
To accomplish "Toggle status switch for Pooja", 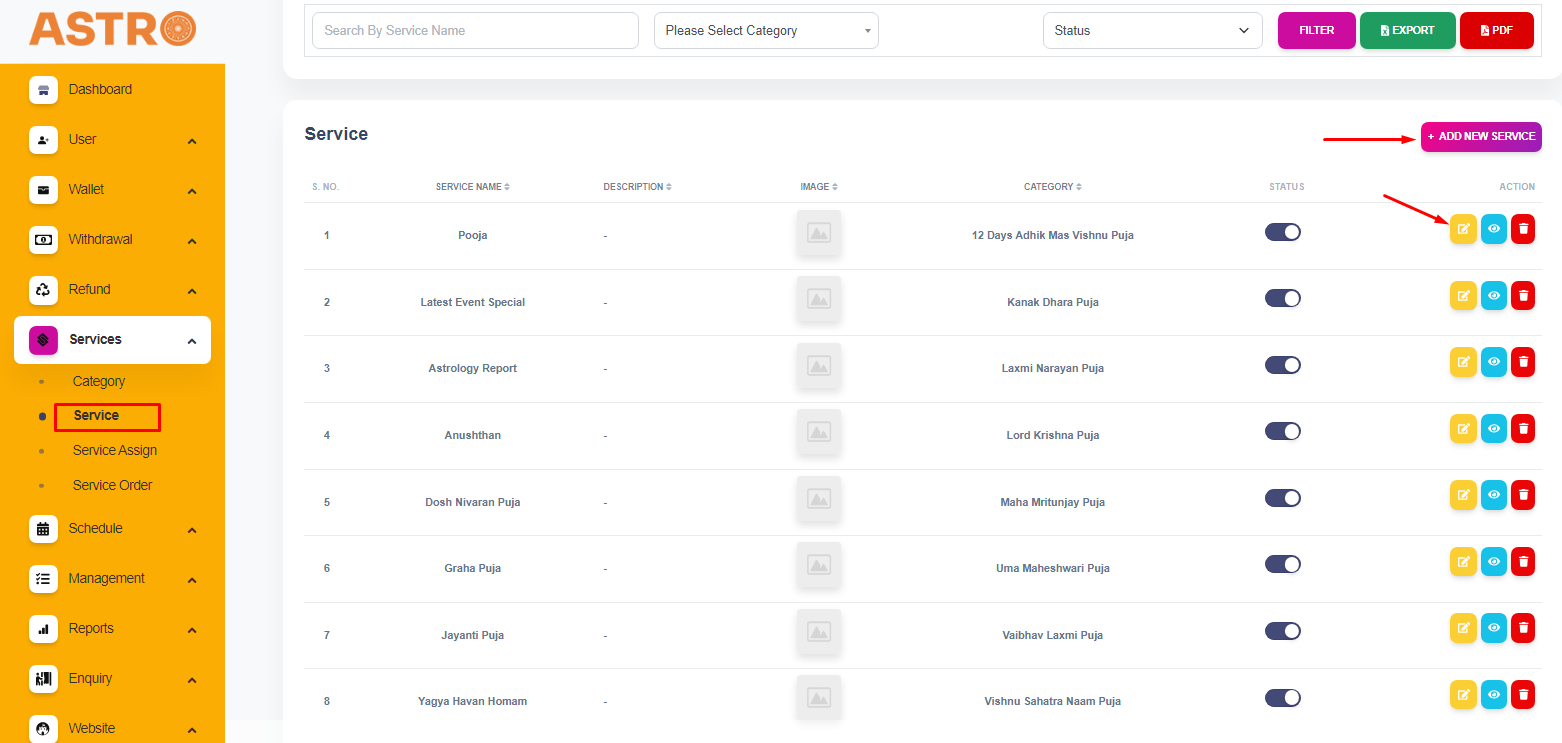I will point(1283,232).
